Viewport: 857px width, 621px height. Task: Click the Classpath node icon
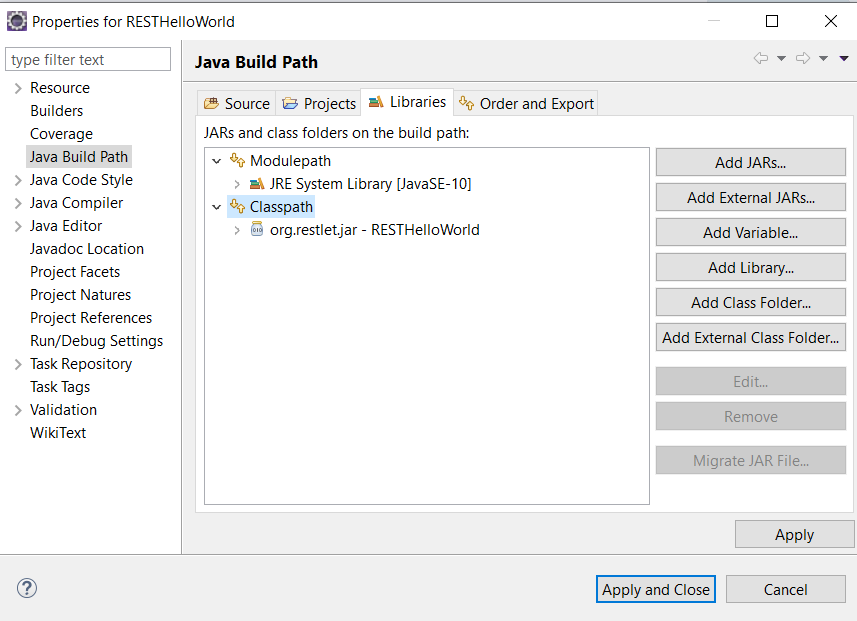(x=237, y=207)
